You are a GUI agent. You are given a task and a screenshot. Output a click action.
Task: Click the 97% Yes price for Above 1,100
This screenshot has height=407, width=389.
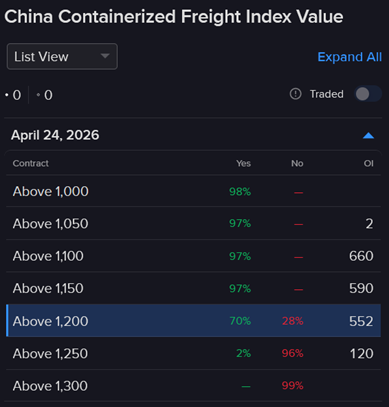coord(240,256)
